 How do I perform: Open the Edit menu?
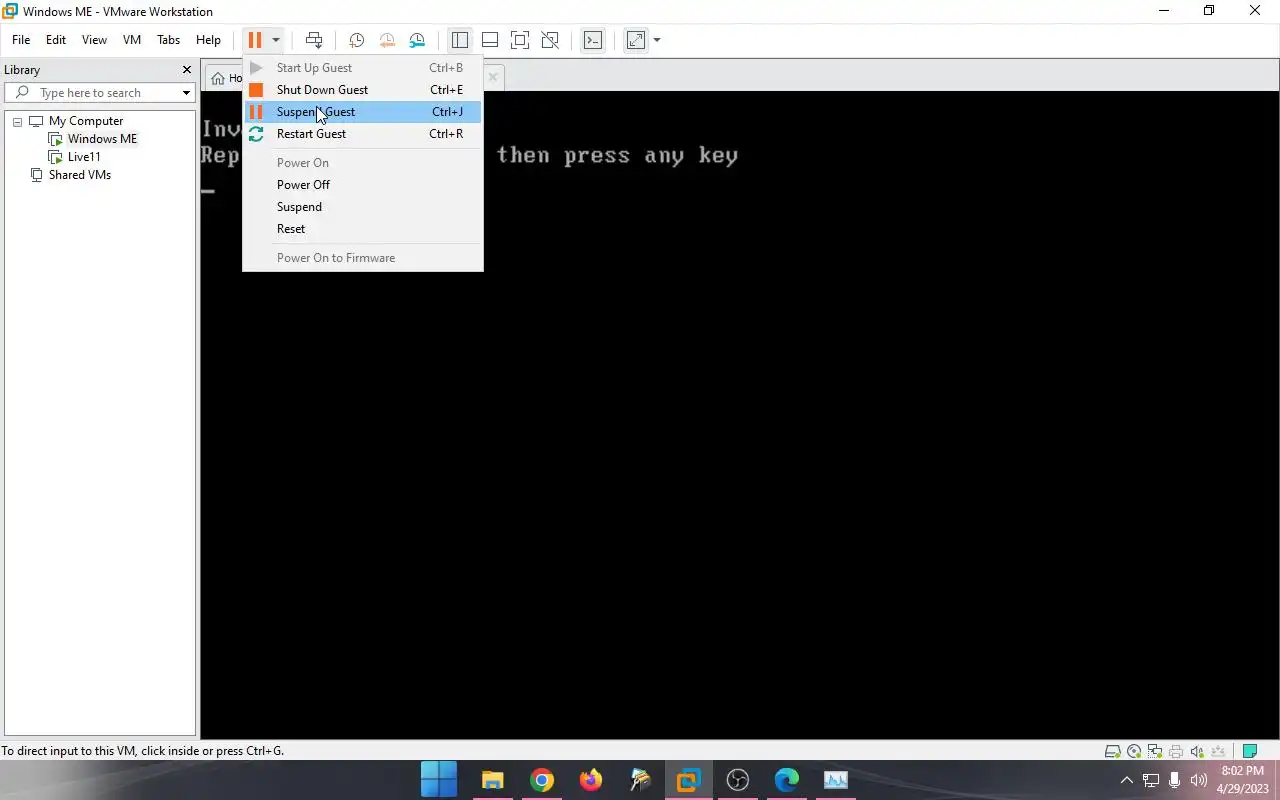pos(56,40)
